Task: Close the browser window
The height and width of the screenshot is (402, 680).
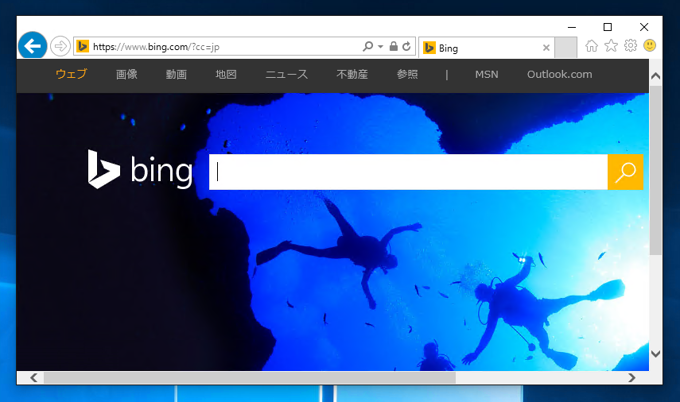Action: [x=644, y=27]
